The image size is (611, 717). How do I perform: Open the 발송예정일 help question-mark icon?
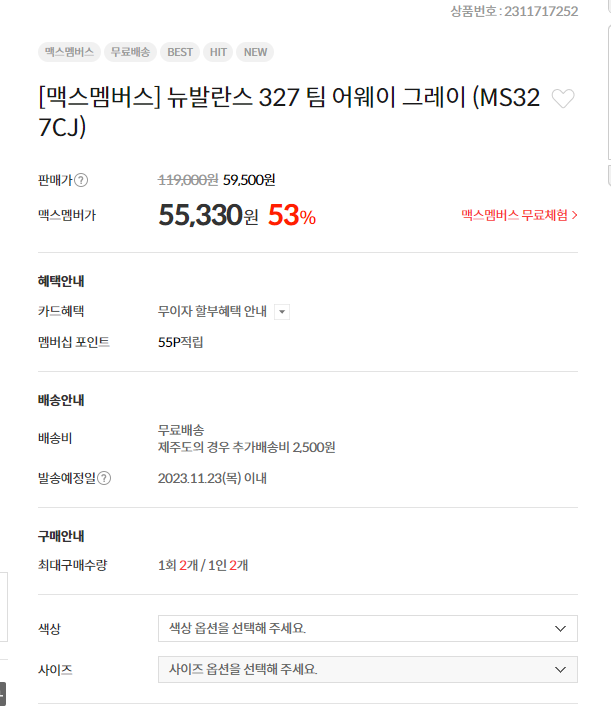click(104, 478)
